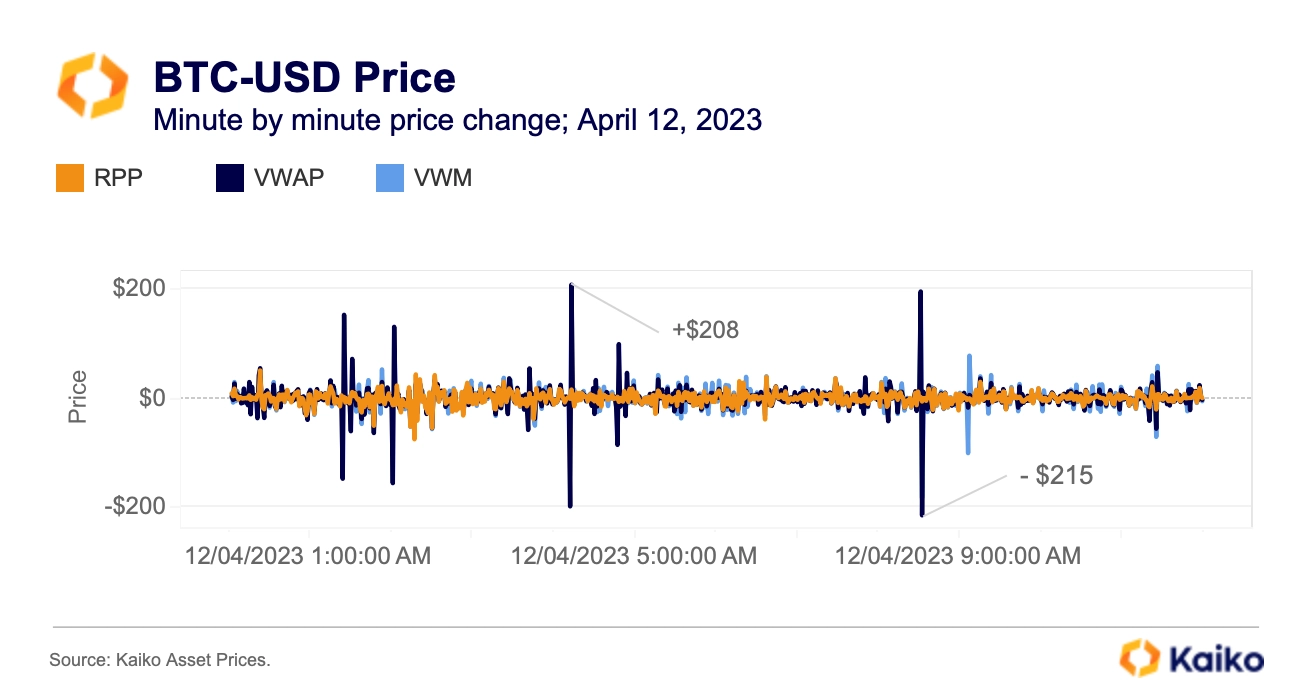Click the Kaiko brand logo bottom-right
Viewport: 1308px width, 698px height.
tap(1191, 658)
